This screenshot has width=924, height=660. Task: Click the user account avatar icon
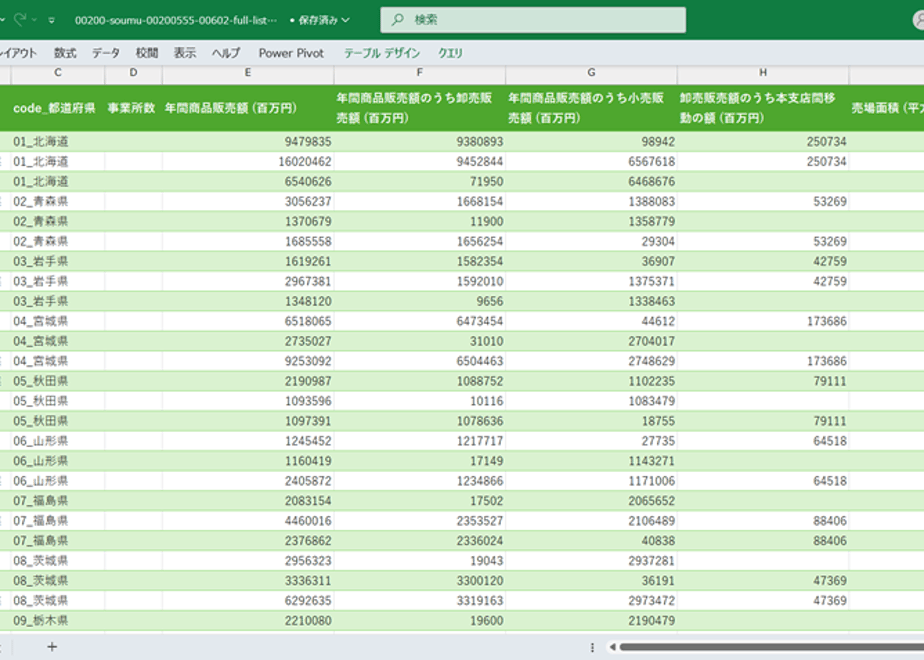918,20
